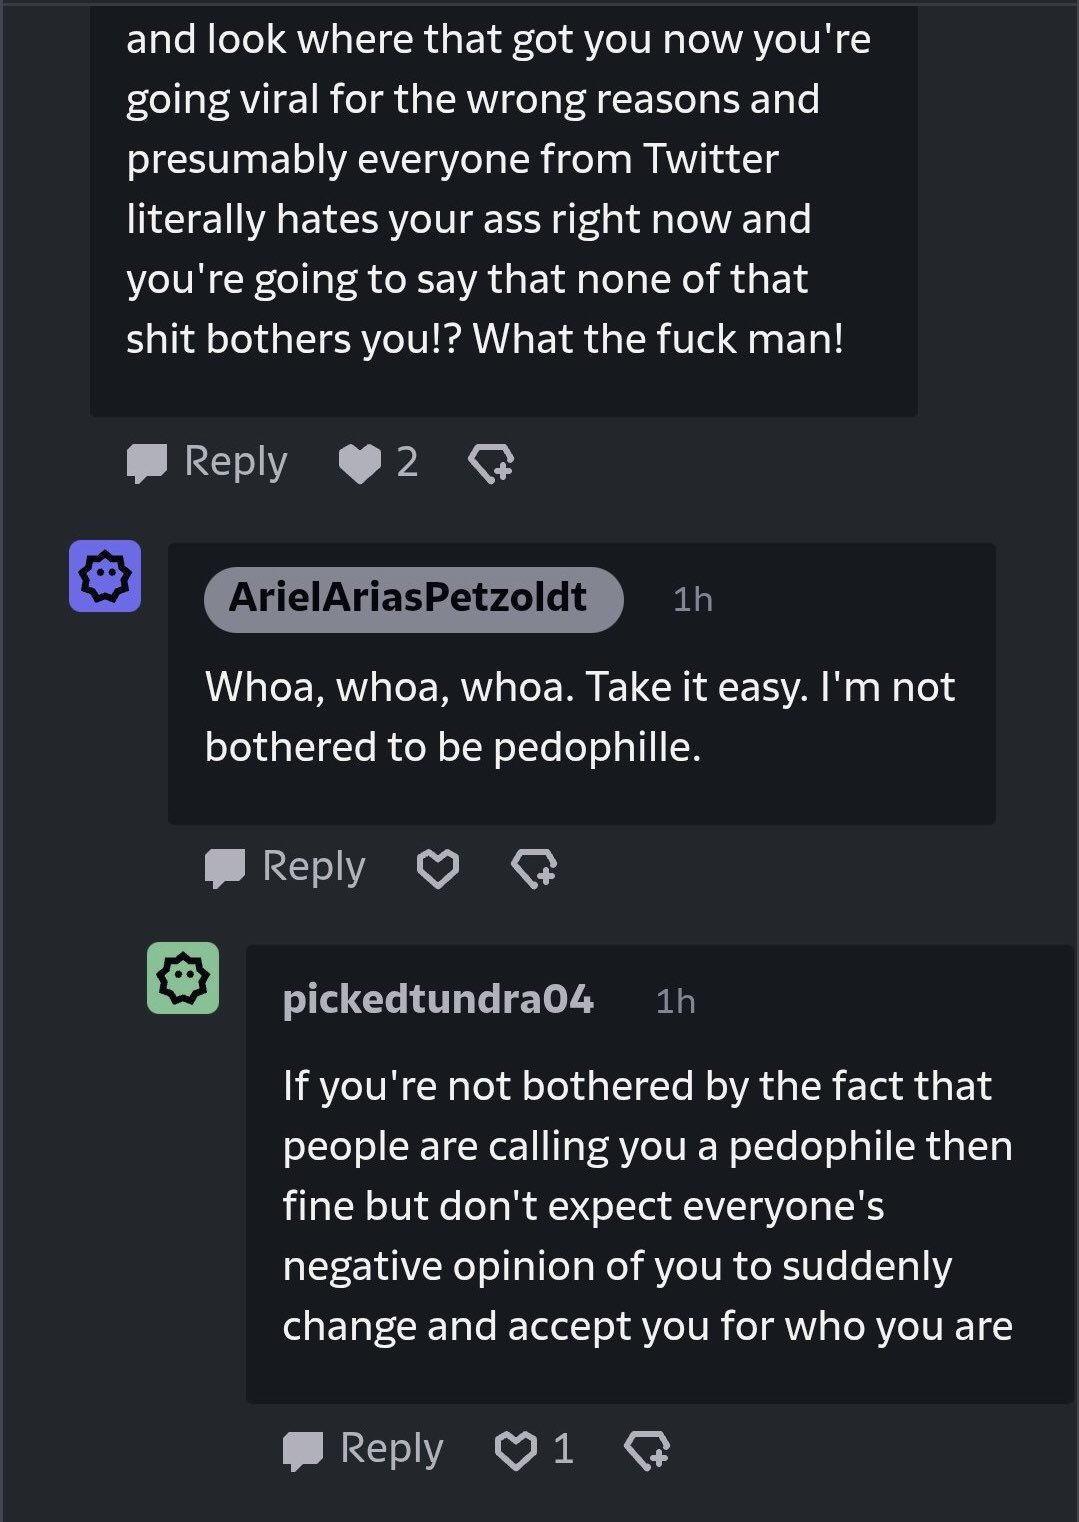Image resolution: width=1079 pixels, height=1522 pixels.
Task: Click the like count 1 on pickedtundra04's comment
Action: [563, 1449]
